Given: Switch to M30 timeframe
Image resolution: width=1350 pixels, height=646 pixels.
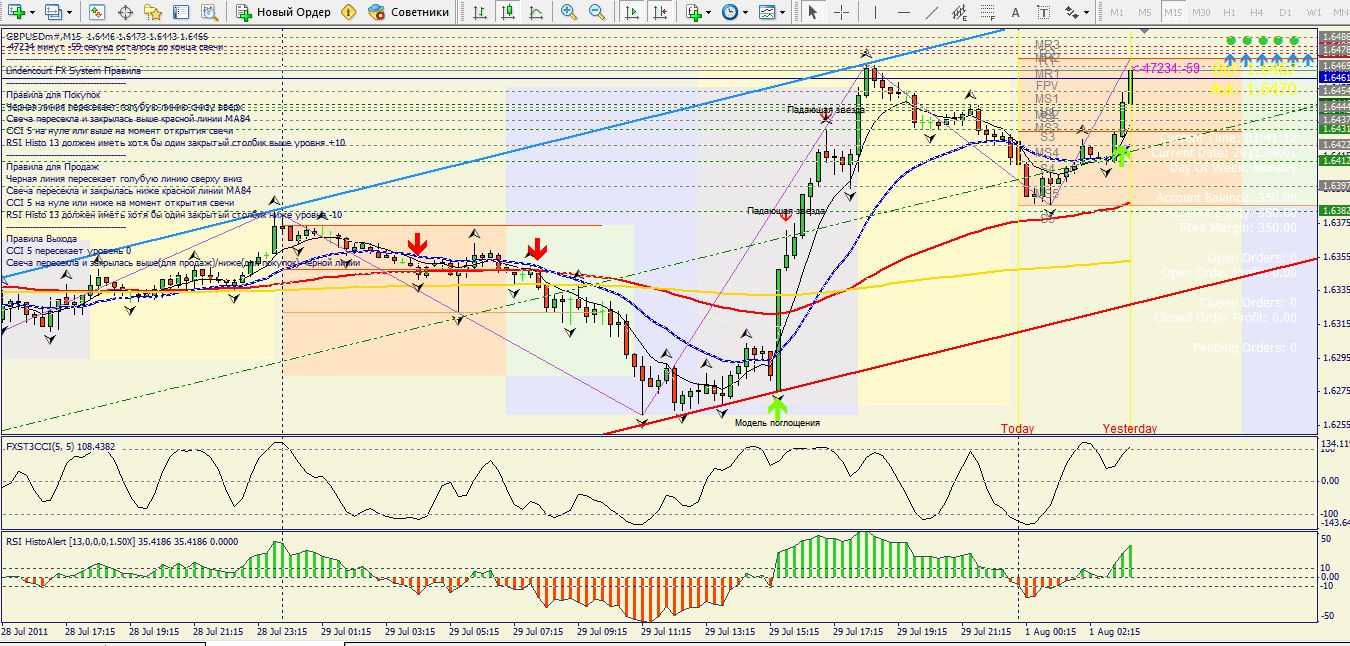Looking at the screenshot, I should point(1201,12).
